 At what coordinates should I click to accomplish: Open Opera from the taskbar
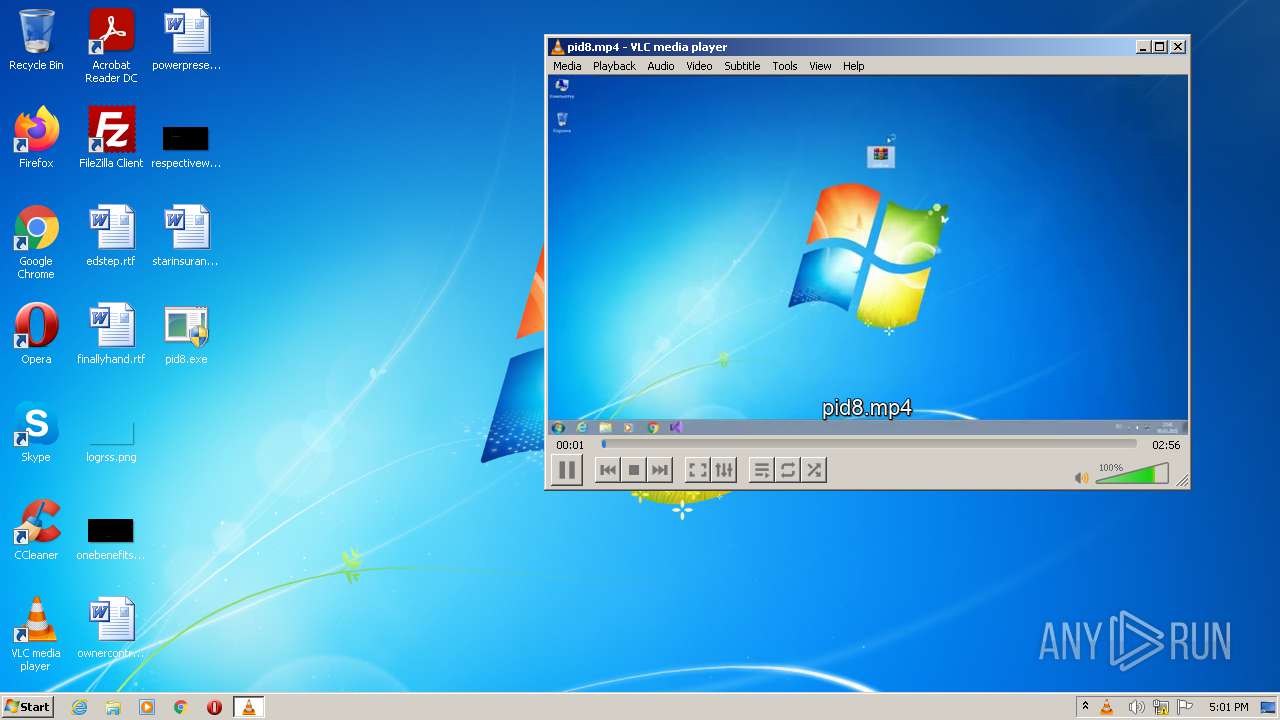pyautogui.click(x=214, y=707)
